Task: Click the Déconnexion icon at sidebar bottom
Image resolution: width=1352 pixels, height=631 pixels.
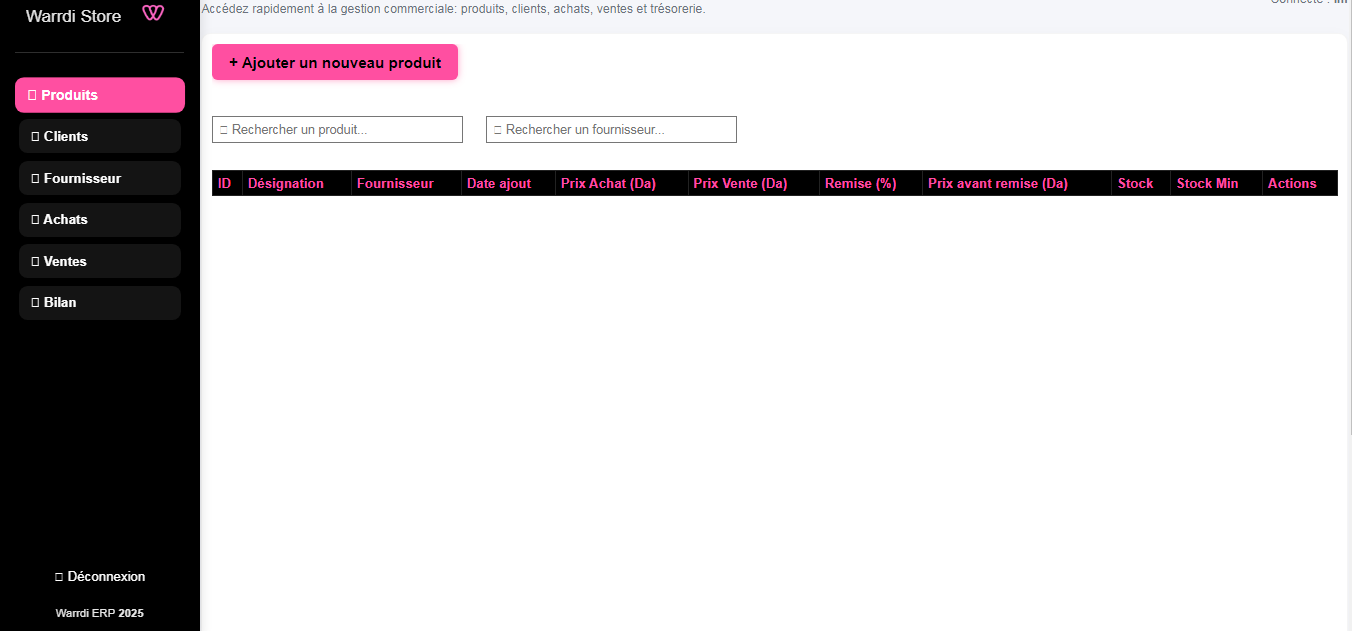Action: point(58,576)
